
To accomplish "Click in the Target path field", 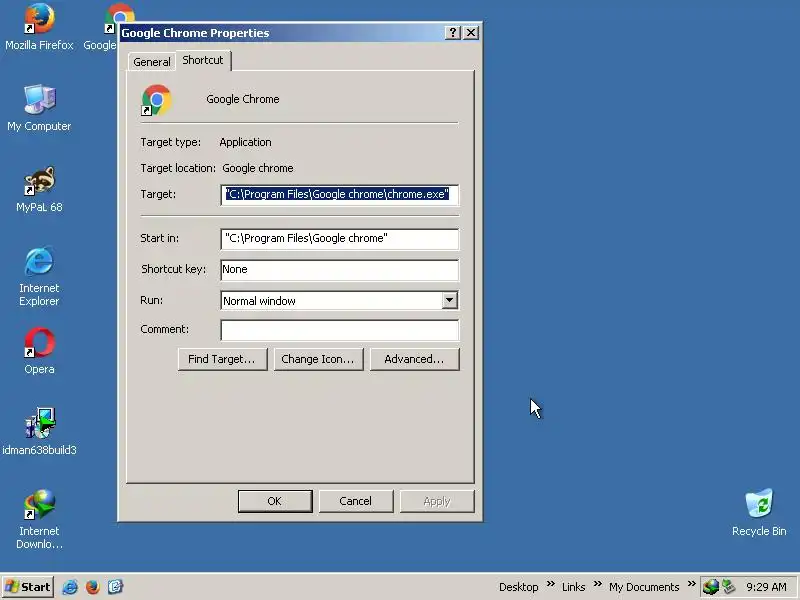I will point(339,195).
